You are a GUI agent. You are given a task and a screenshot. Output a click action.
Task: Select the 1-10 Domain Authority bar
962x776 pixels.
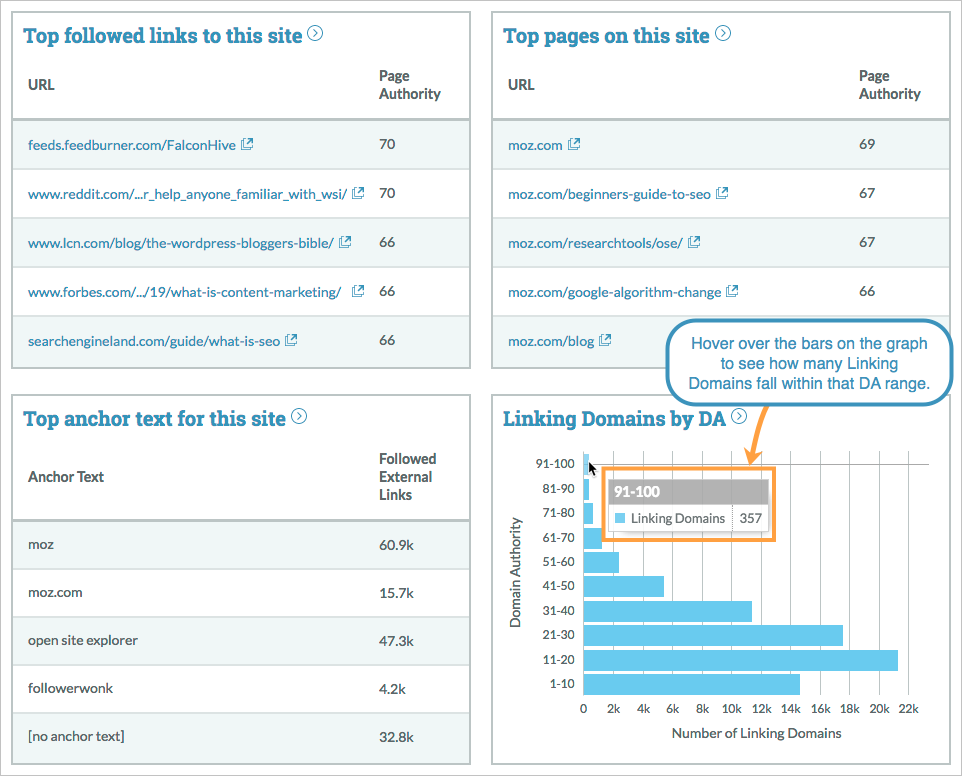click(x=691, y=685)
